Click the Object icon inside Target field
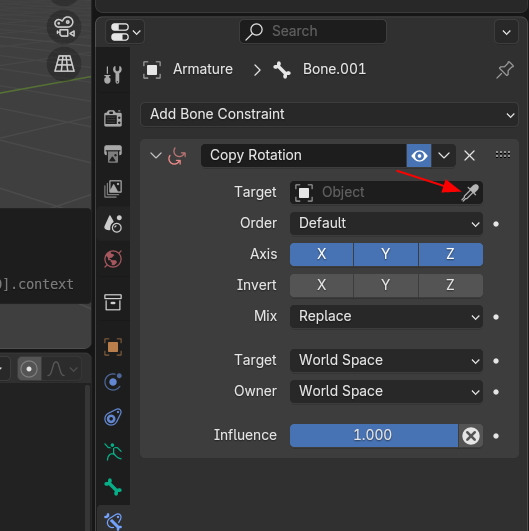Image resolution: width=529 pixels, height=531 pixels. (x=304, y=193)
